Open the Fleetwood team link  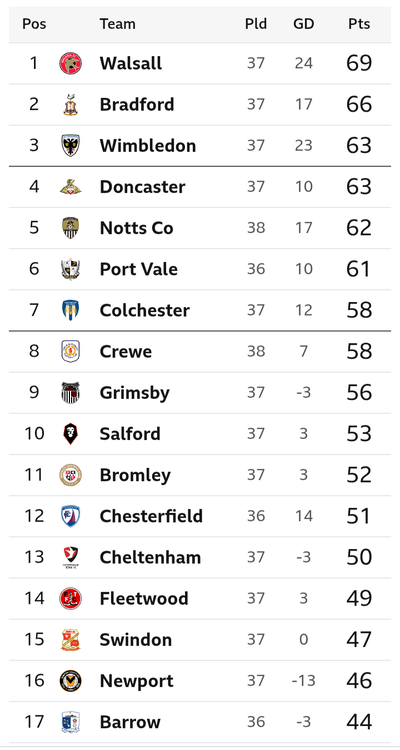tap(144, 598)
